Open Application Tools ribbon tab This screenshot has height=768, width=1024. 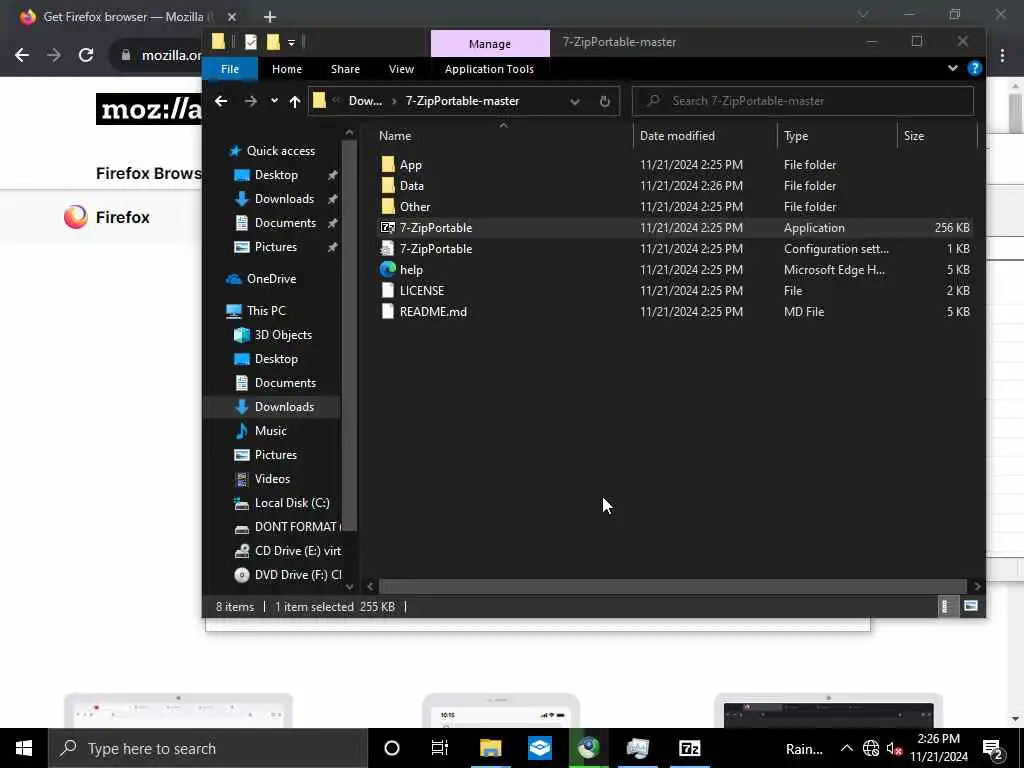489,69
